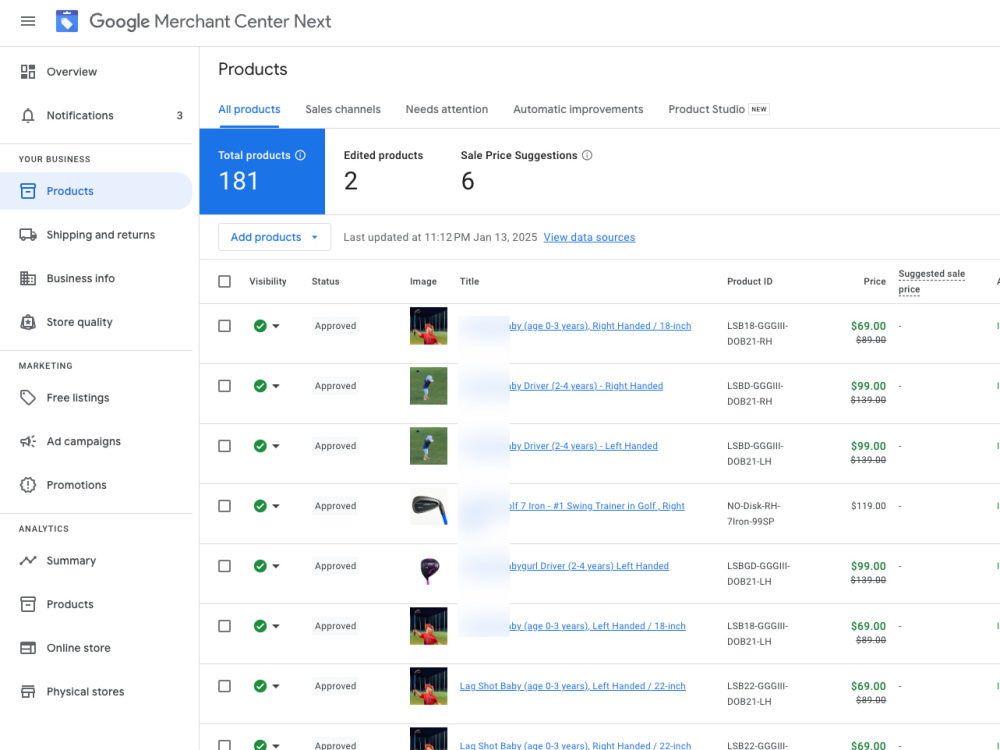Click the Summary trend line icon
This screenshot has width=1000, height=750.
coord(28,561)
